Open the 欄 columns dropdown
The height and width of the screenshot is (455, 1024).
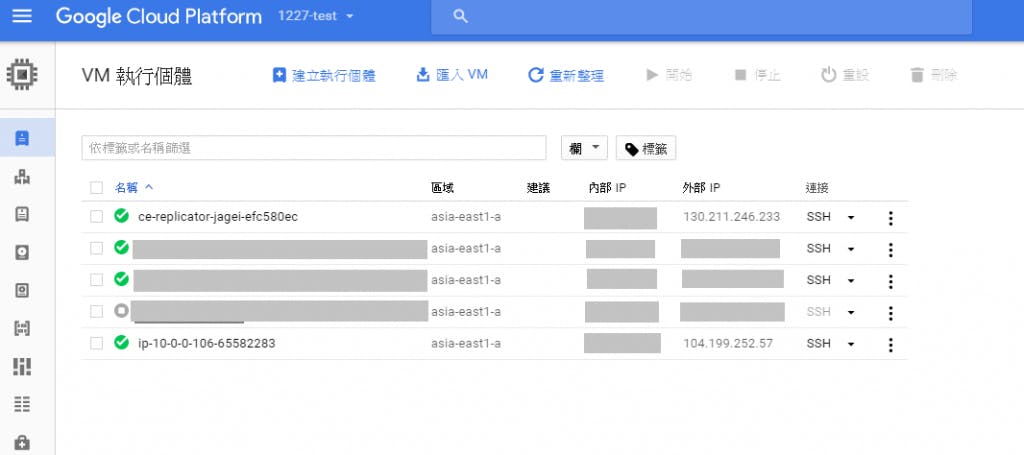point(585,148)
